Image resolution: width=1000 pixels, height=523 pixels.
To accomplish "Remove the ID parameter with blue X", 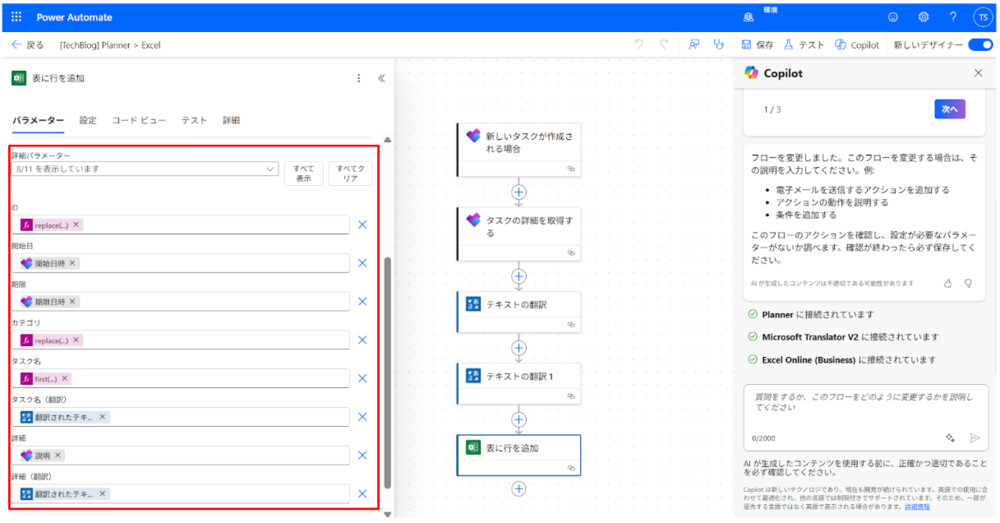I will pyautogui.click(x=362, y=225).
